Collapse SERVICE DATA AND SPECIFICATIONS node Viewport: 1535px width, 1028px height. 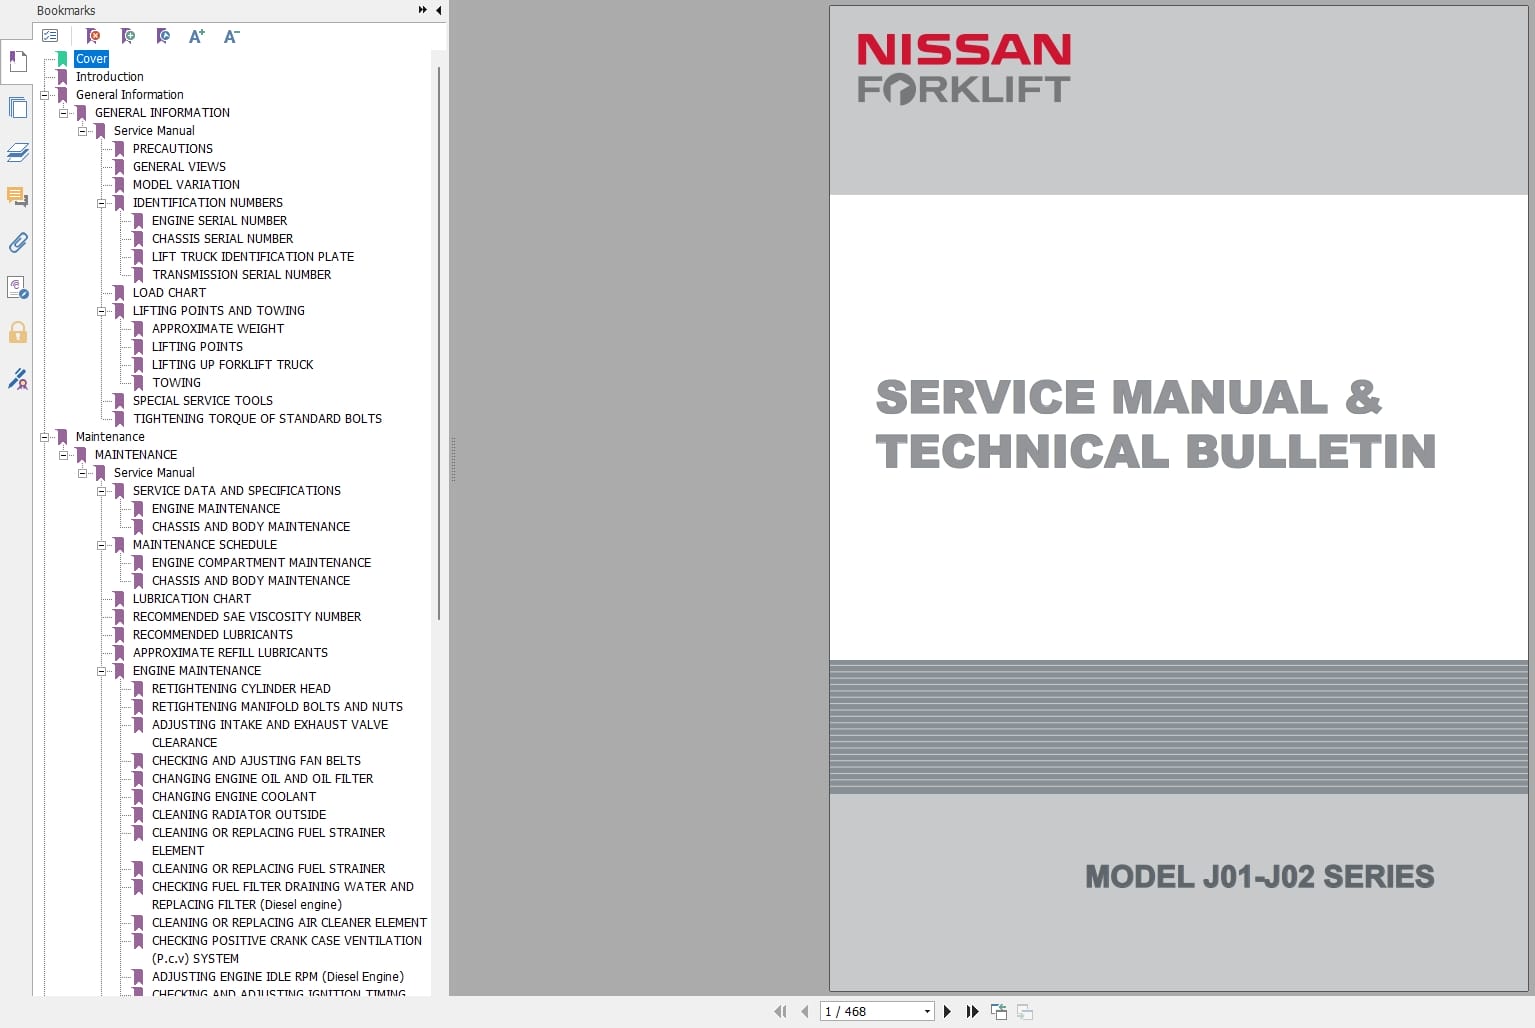coord(101,491)
